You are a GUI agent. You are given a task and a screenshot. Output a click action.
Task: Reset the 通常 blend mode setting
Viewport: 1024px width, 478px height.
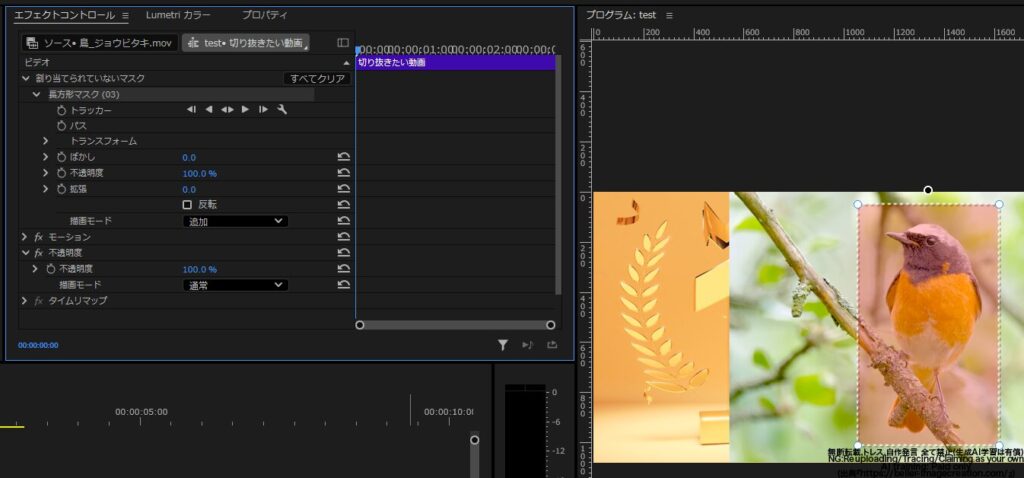click(x=344, y=285)
